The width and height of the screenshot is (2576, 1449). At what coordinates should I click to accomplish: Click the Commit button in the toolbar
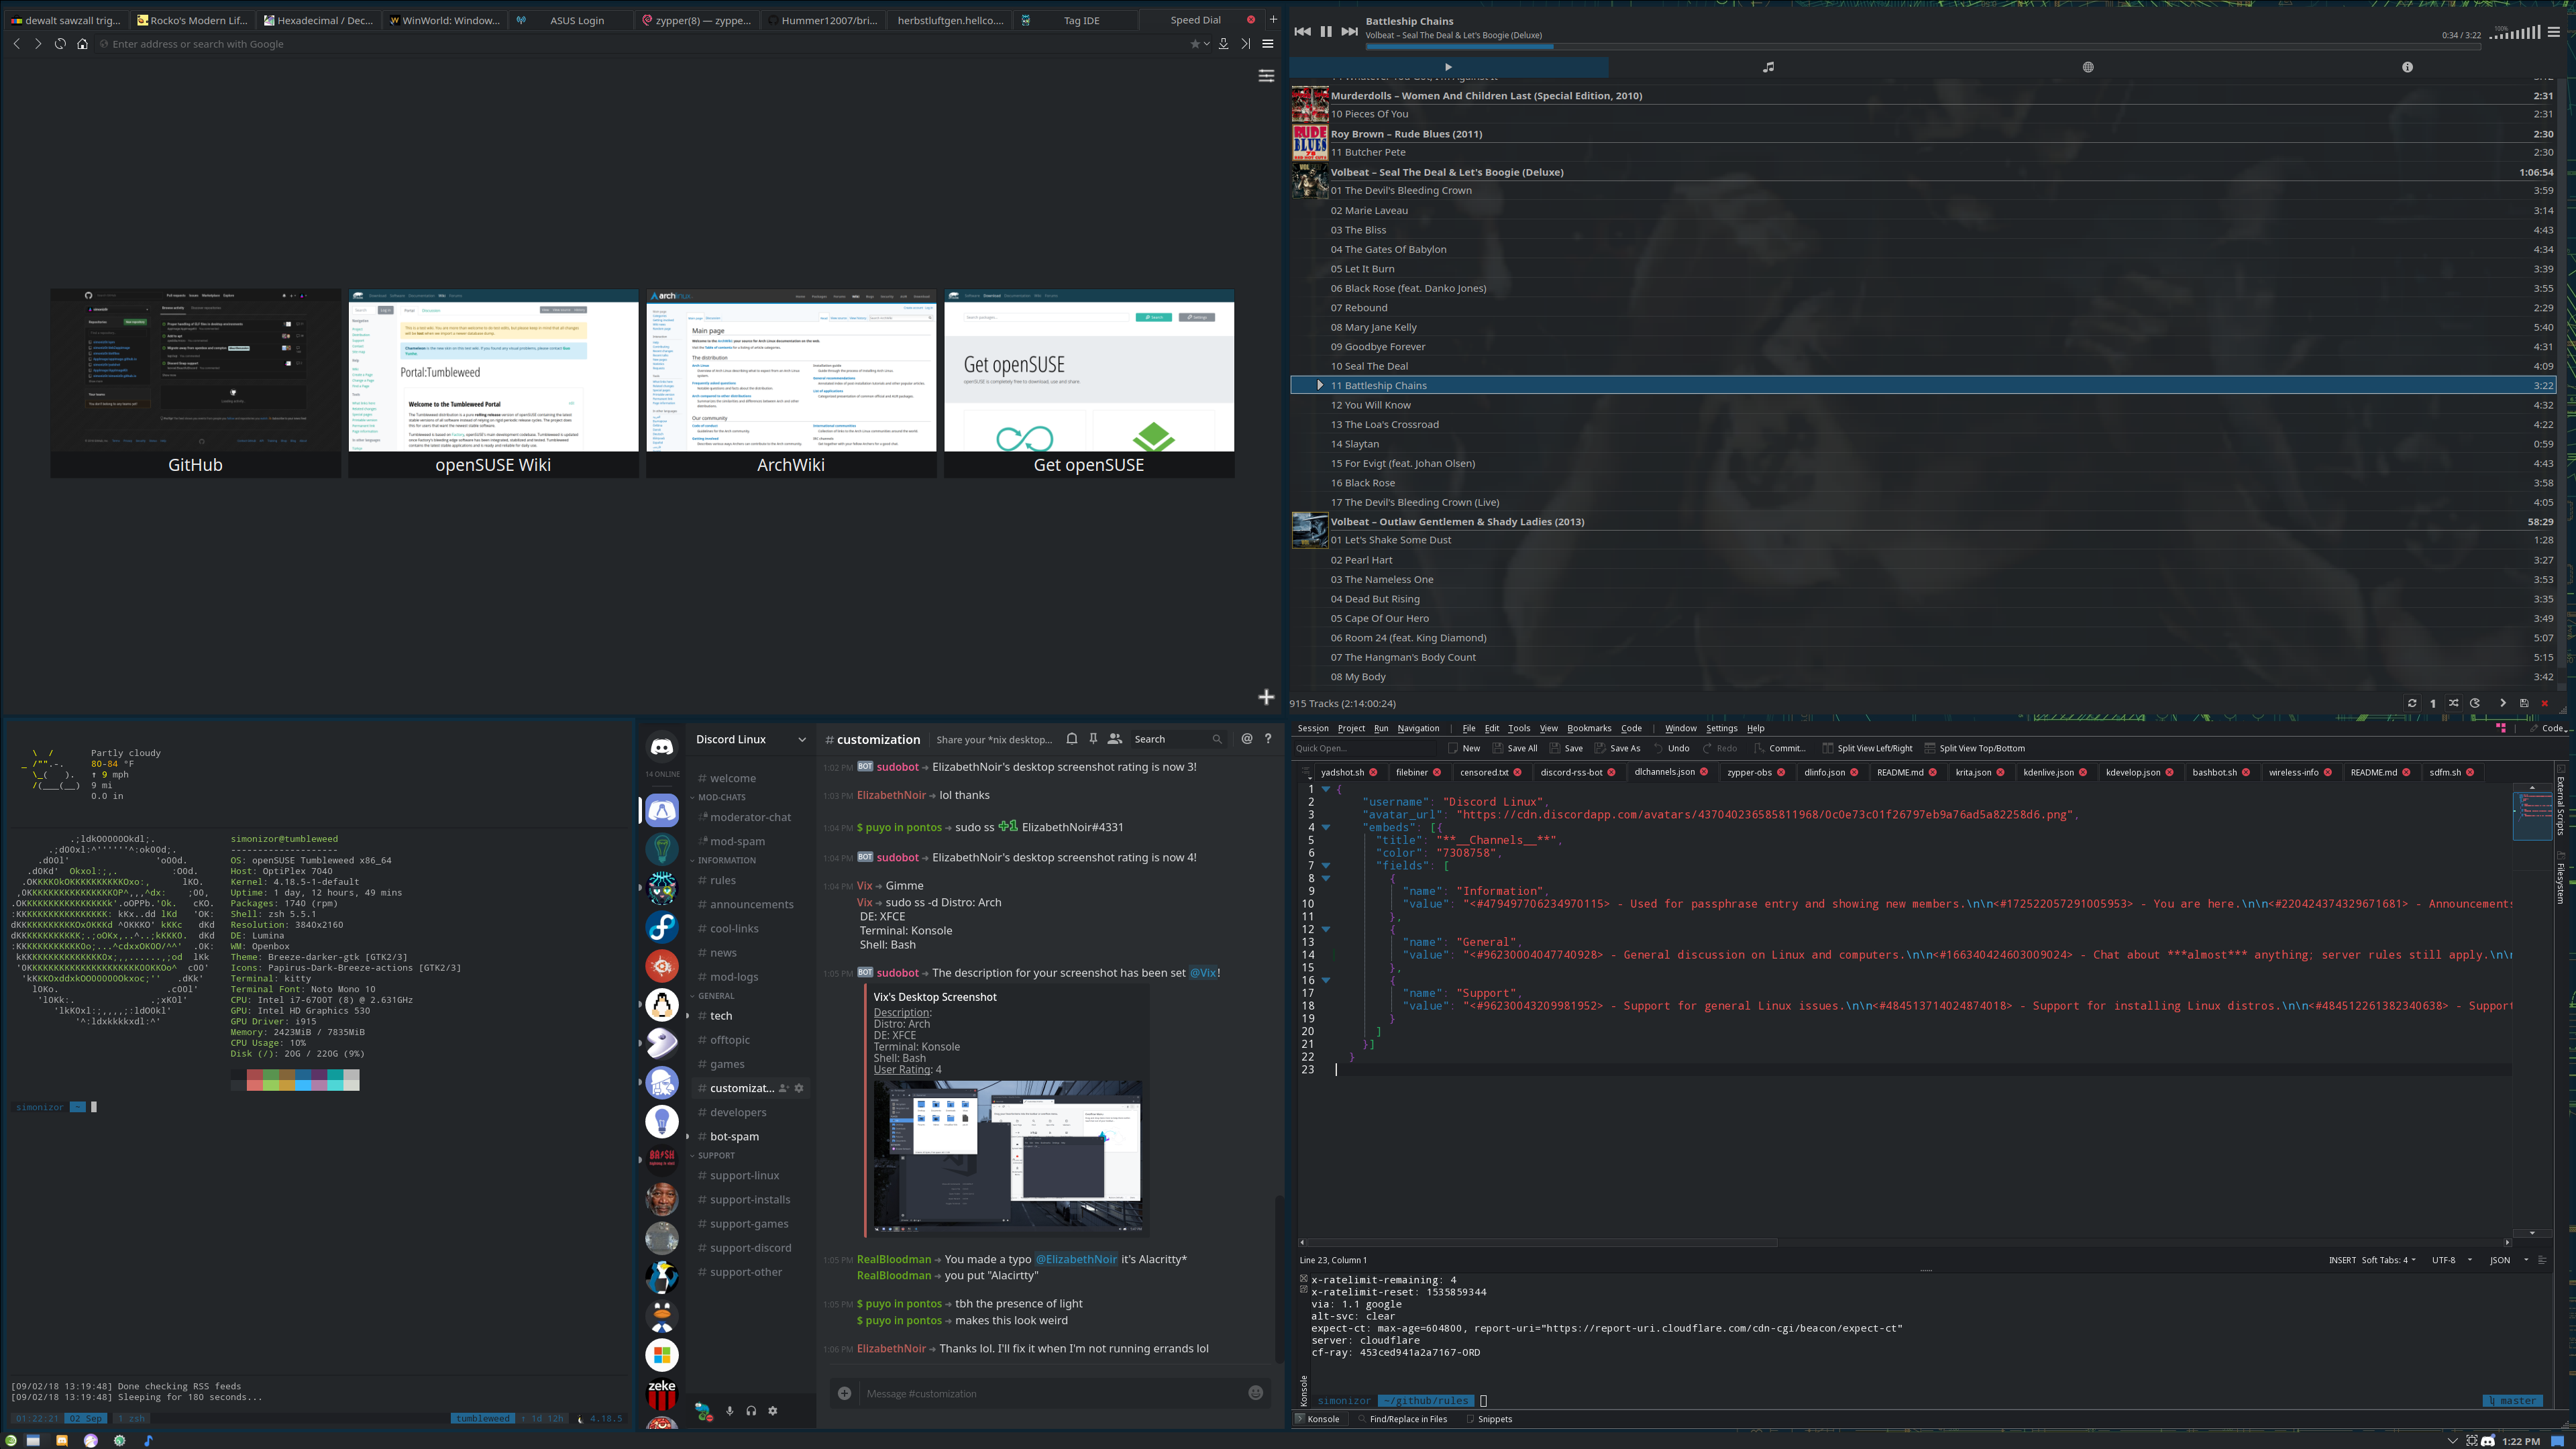(x=1780, y=748)
